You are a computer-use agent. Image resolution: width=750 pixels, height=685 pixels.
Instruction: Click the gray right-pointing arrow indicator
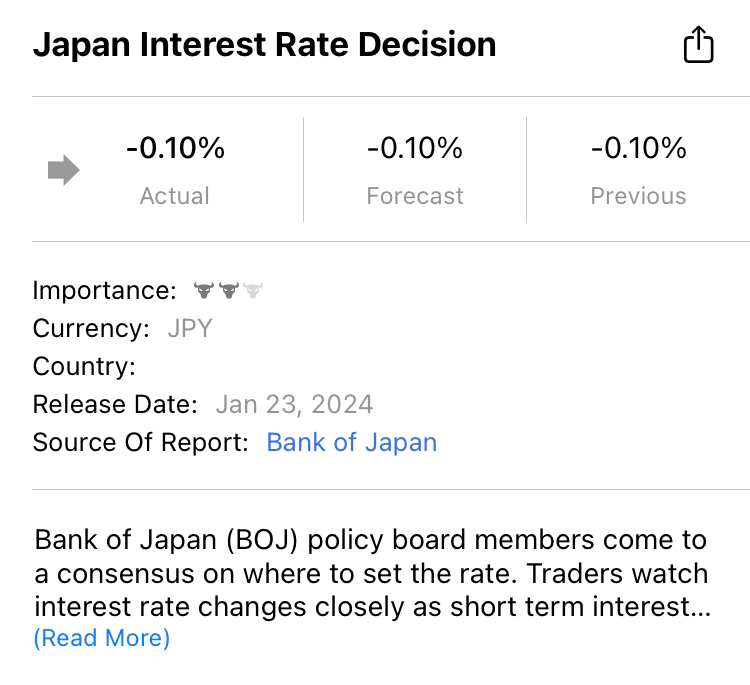(64, 171)
